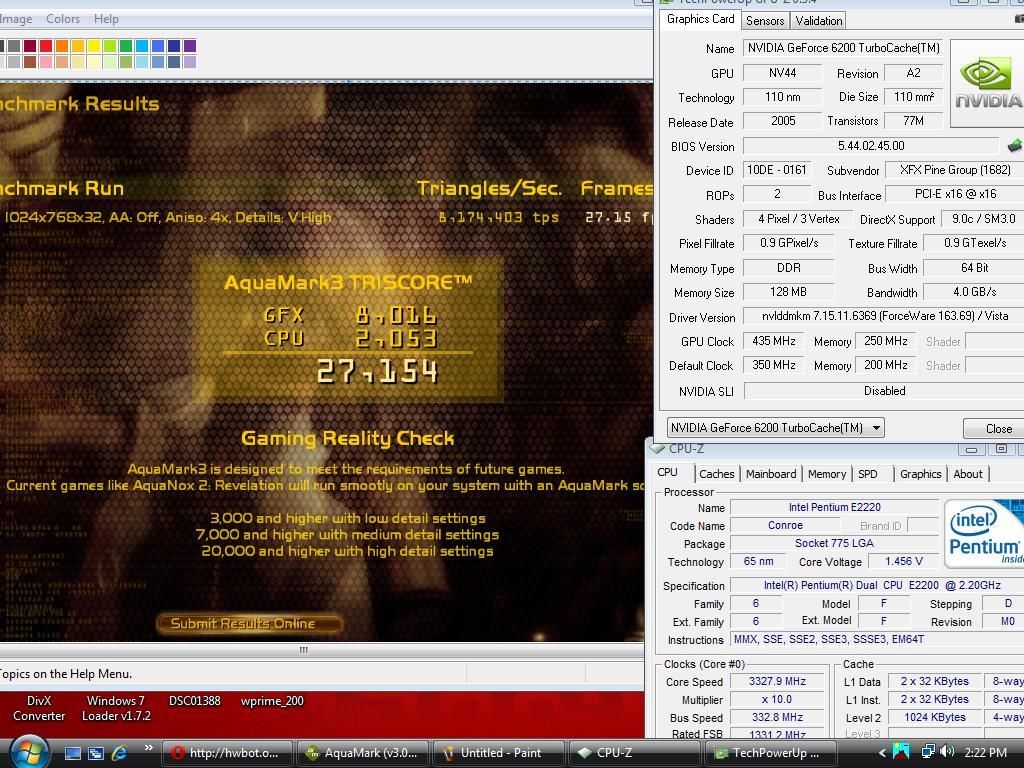
Task: Pick the lime green swatch in Paint palette
Action: point(110,46)
